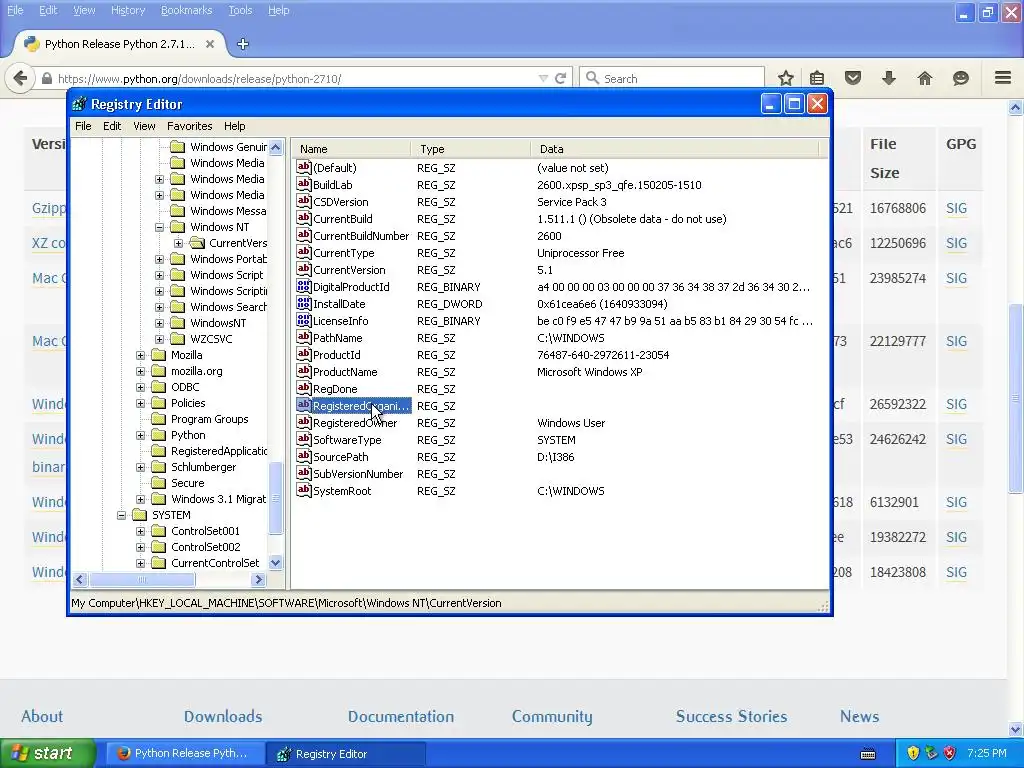Expand the Schlumberger registry key
Image resolution: width=1024 pixels, height=768 pixels.
tap(140, 467)
